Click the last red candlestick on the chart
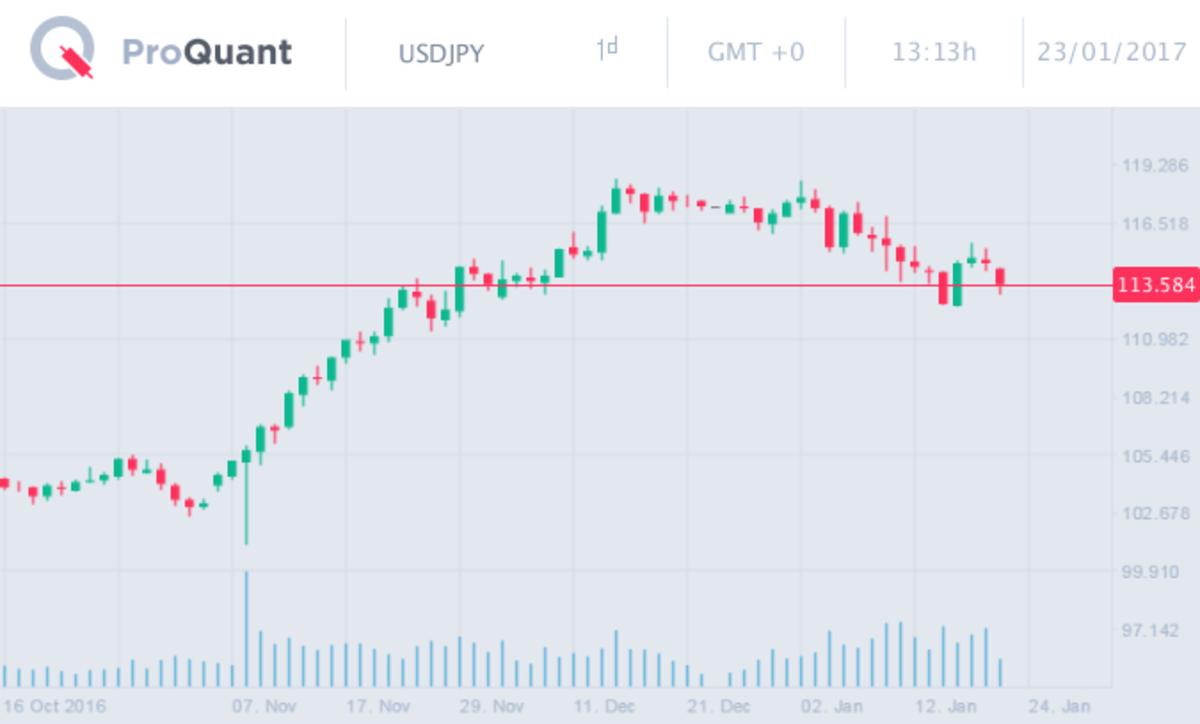 pos(1000,277)
